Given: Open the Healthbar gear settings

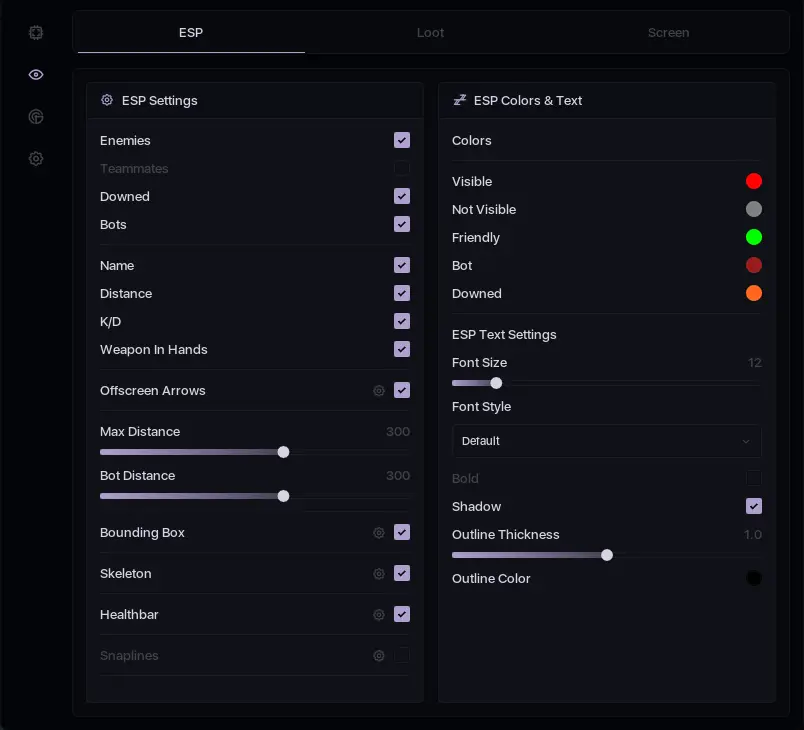Looking at the screenshot, I should 379,615.
